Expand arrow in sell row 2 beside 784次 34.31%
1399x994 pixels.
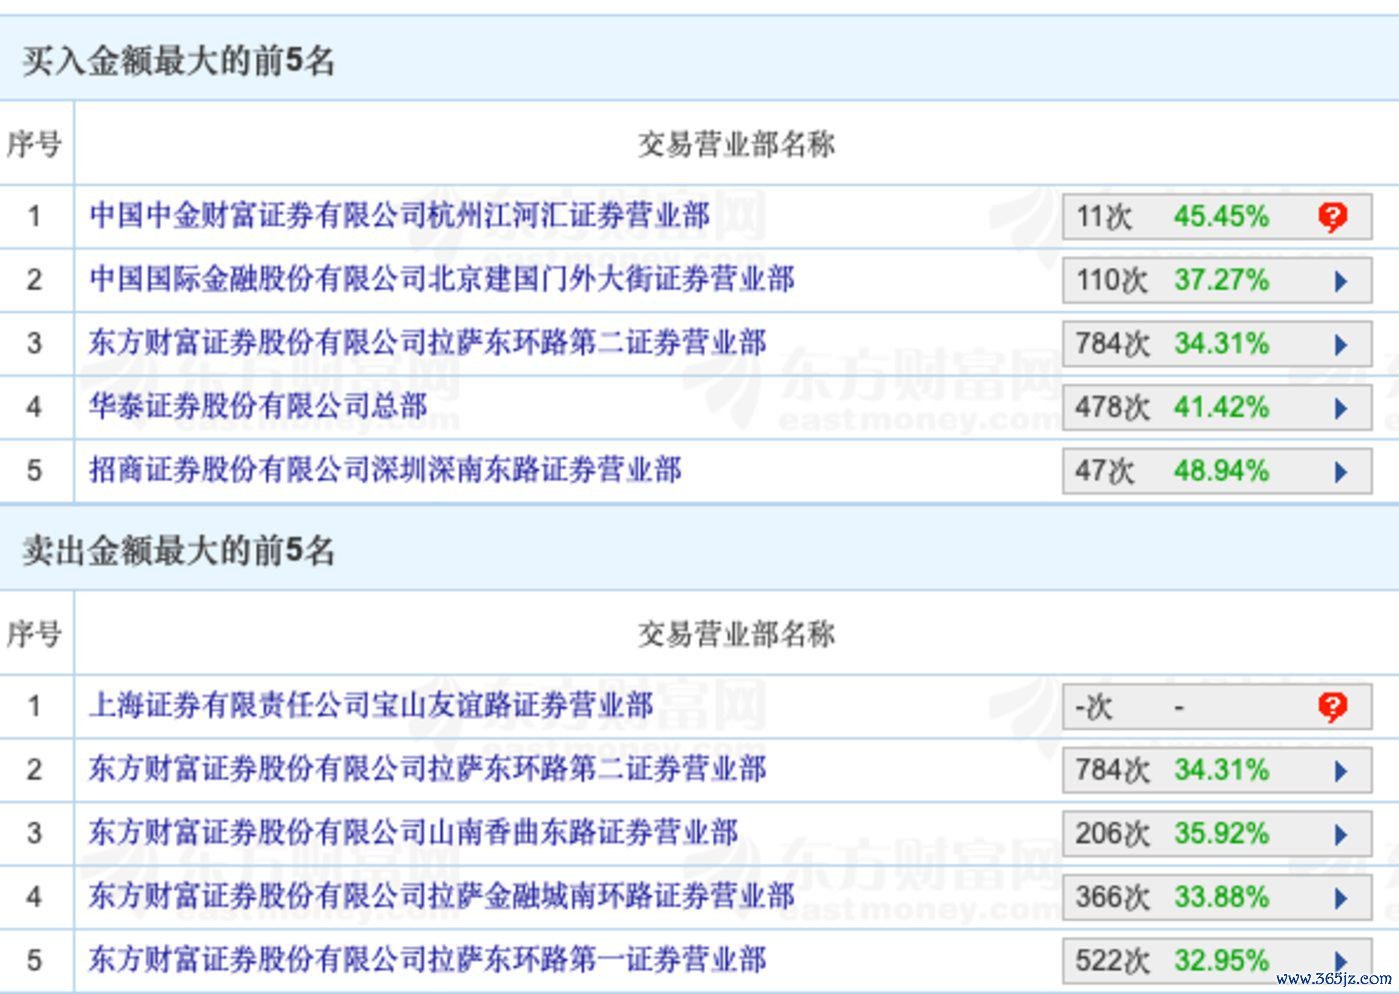click(x=1341, y=771)
